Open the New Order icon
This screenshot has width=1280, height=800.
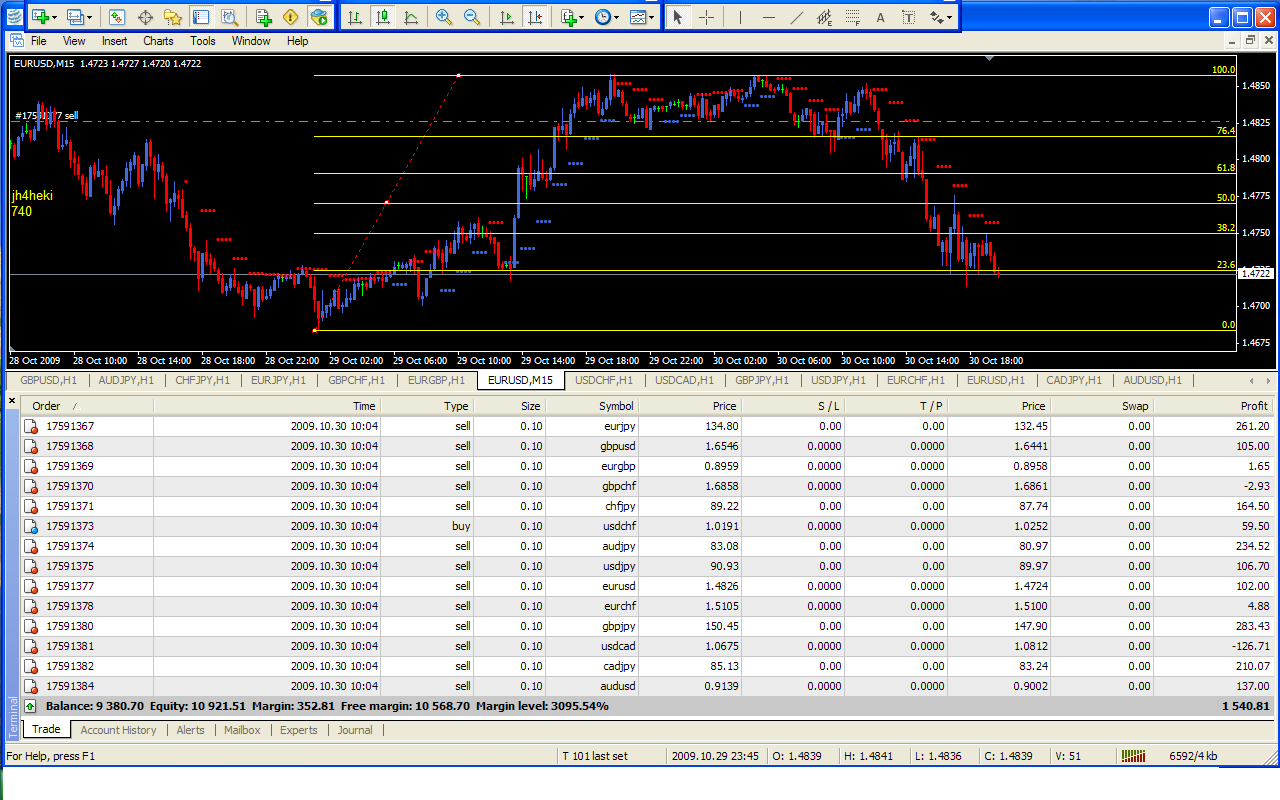pos(263,16)
